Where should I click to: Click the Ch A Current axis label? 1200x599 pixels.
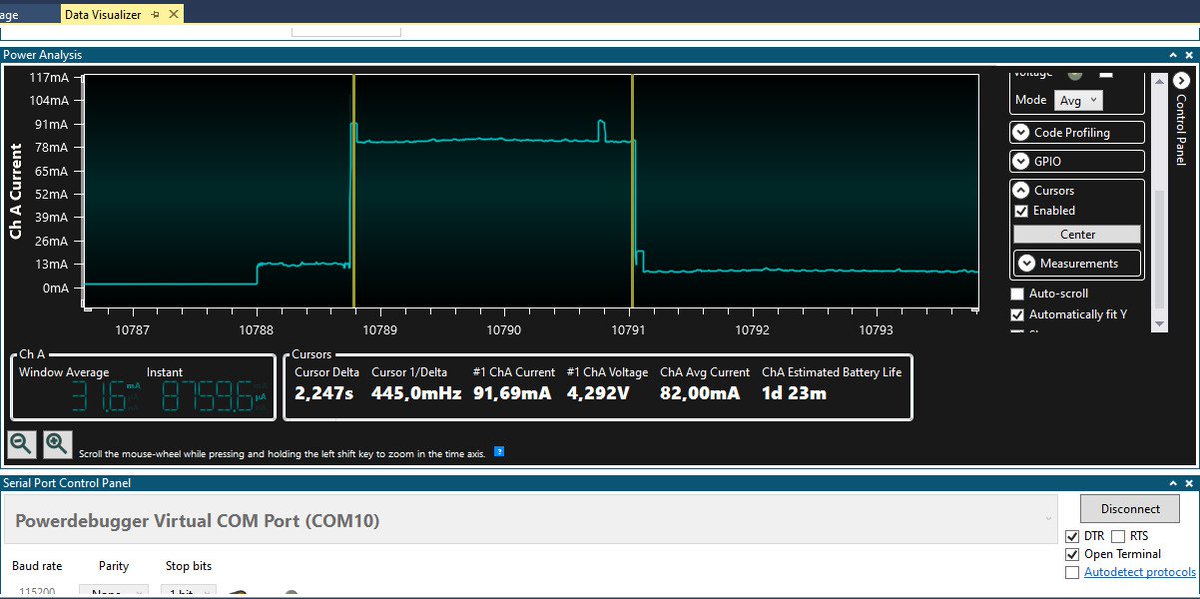16,191
